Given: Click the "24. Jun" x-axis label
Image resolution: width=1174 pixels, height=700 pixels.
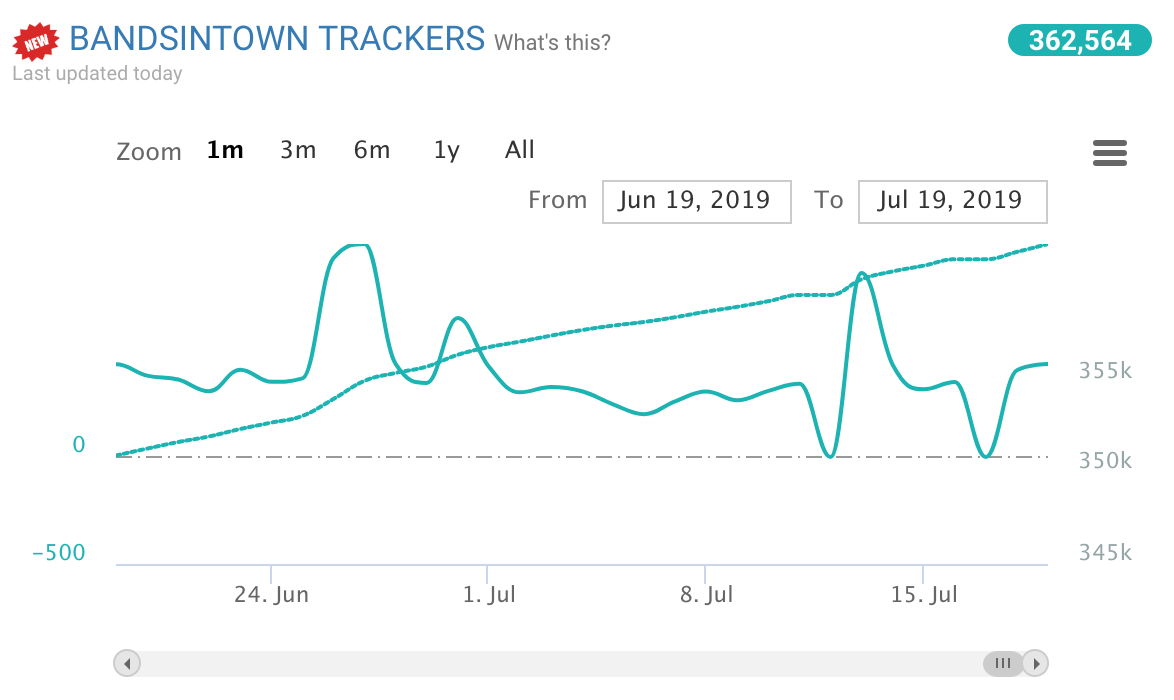Looking at the screenshot, I should click(272, 595).
